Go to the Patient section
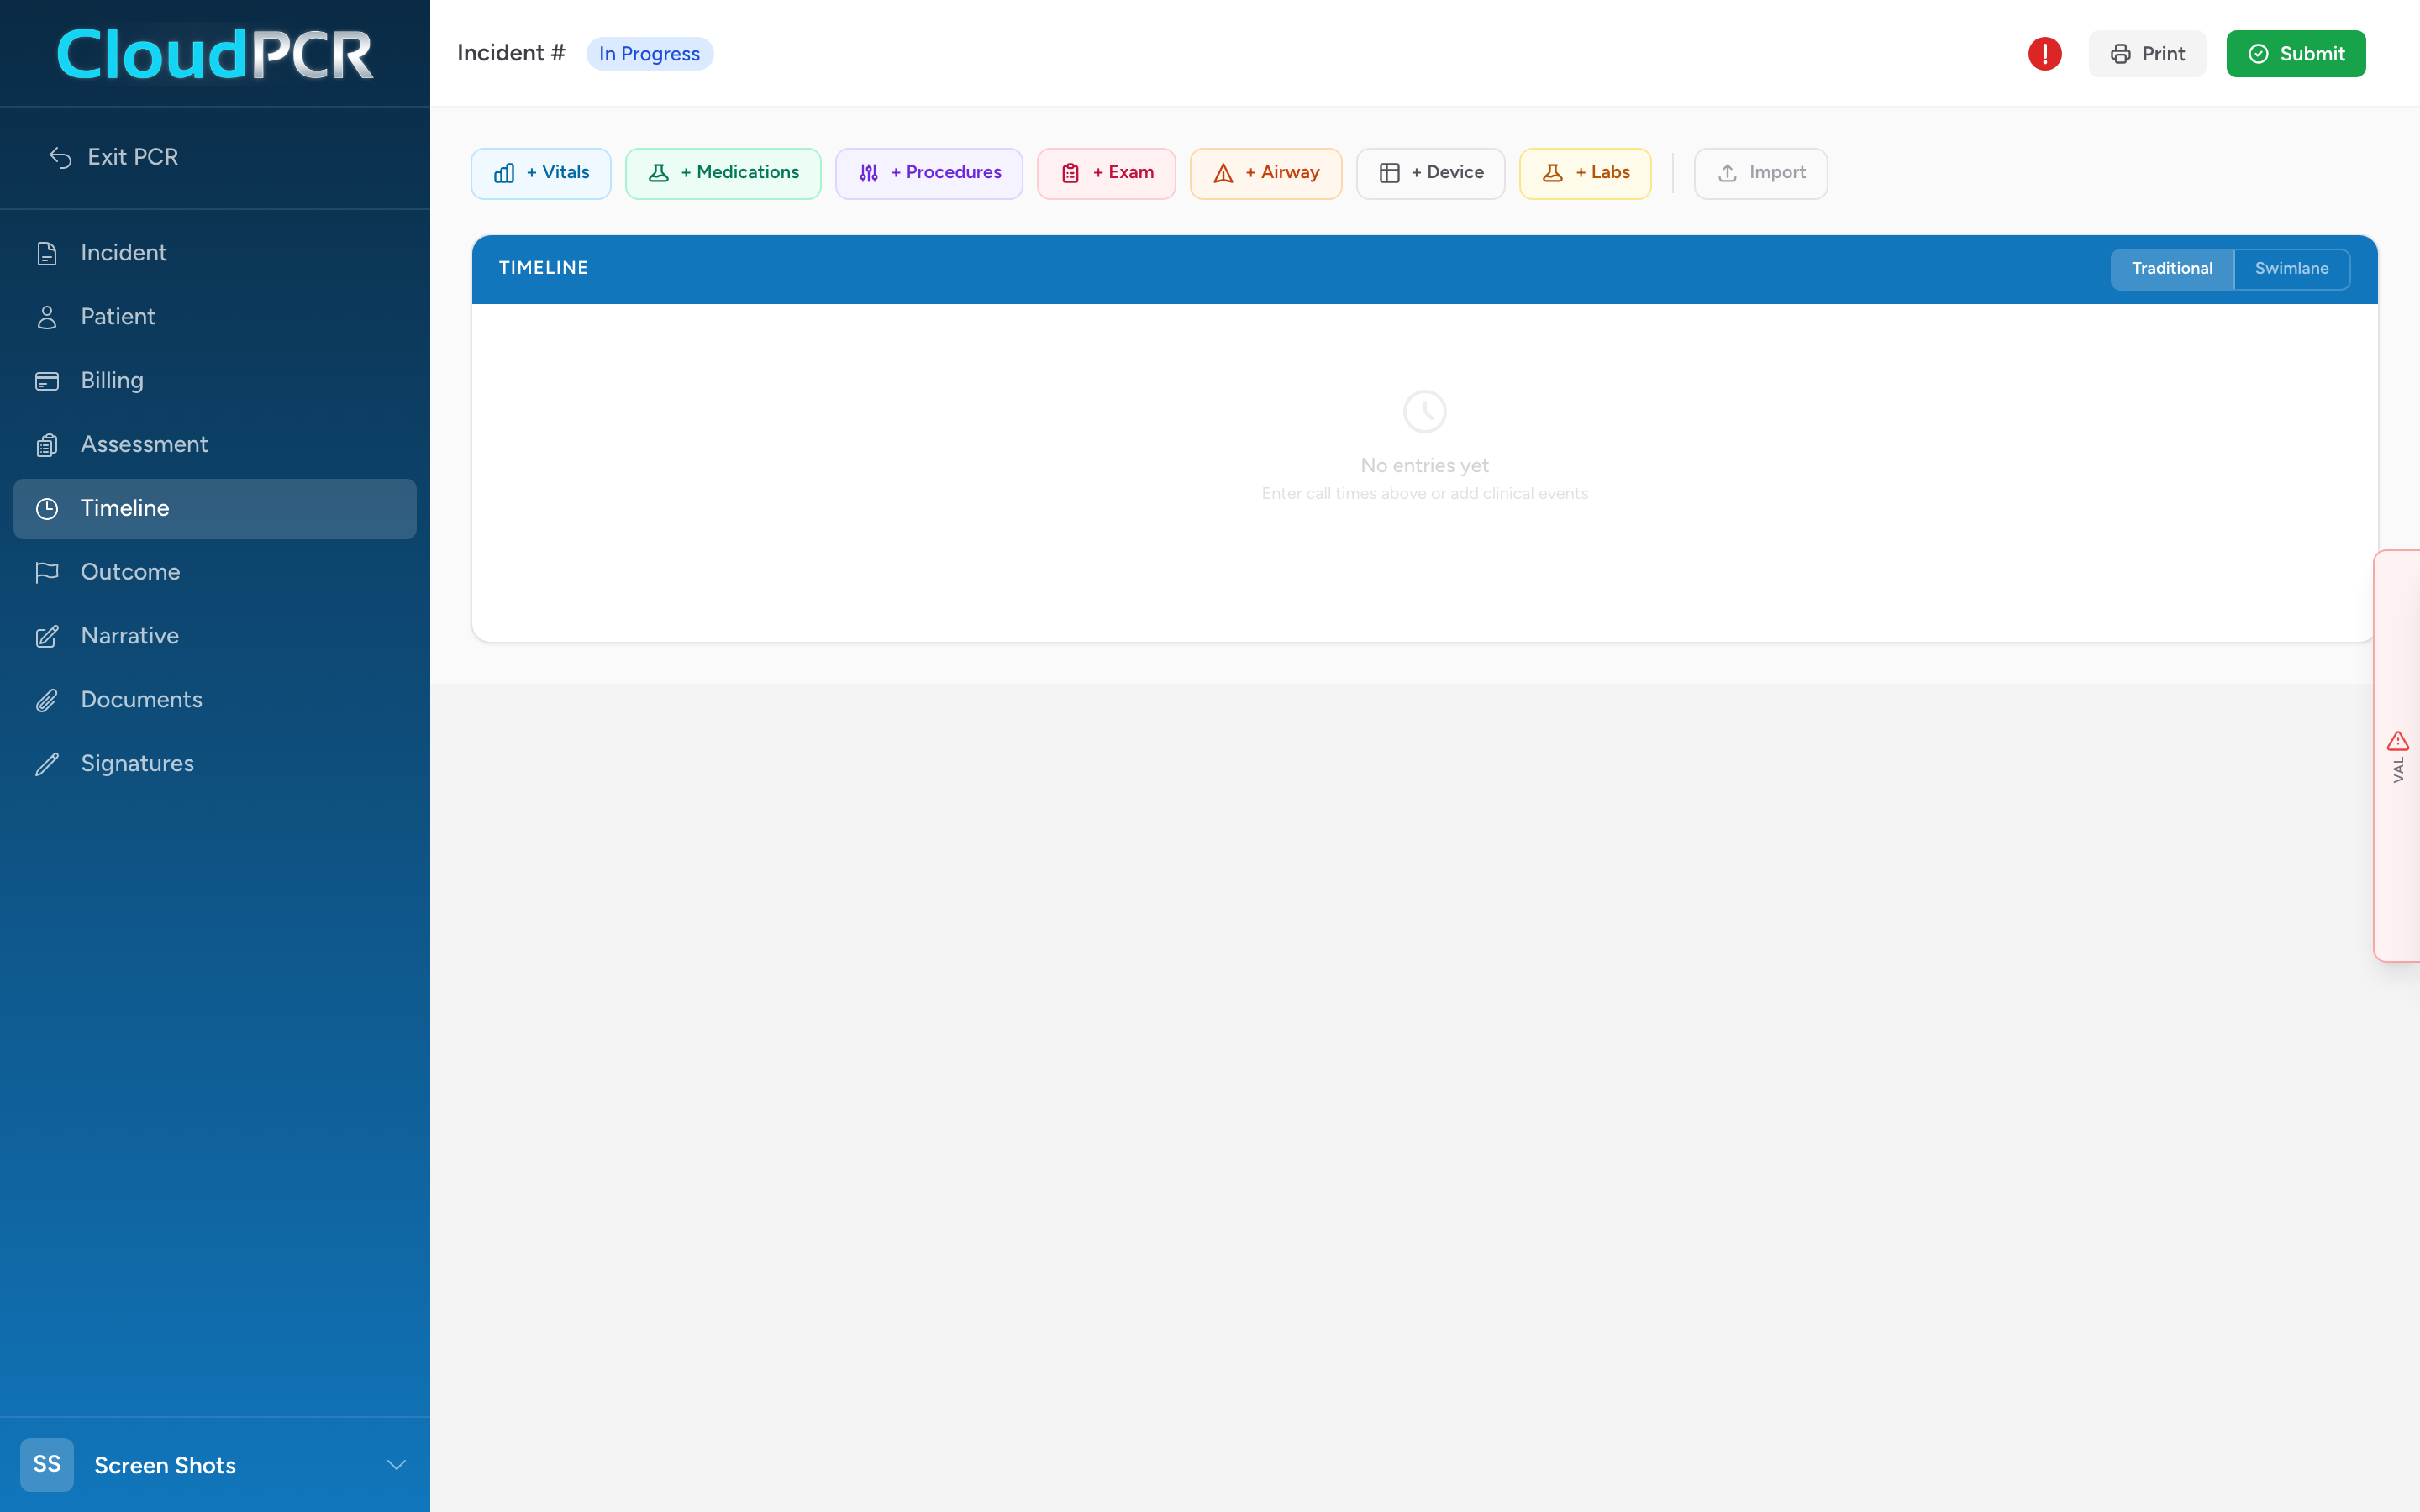Viewport: 2420px width, 1512px height. click(215, 317)
